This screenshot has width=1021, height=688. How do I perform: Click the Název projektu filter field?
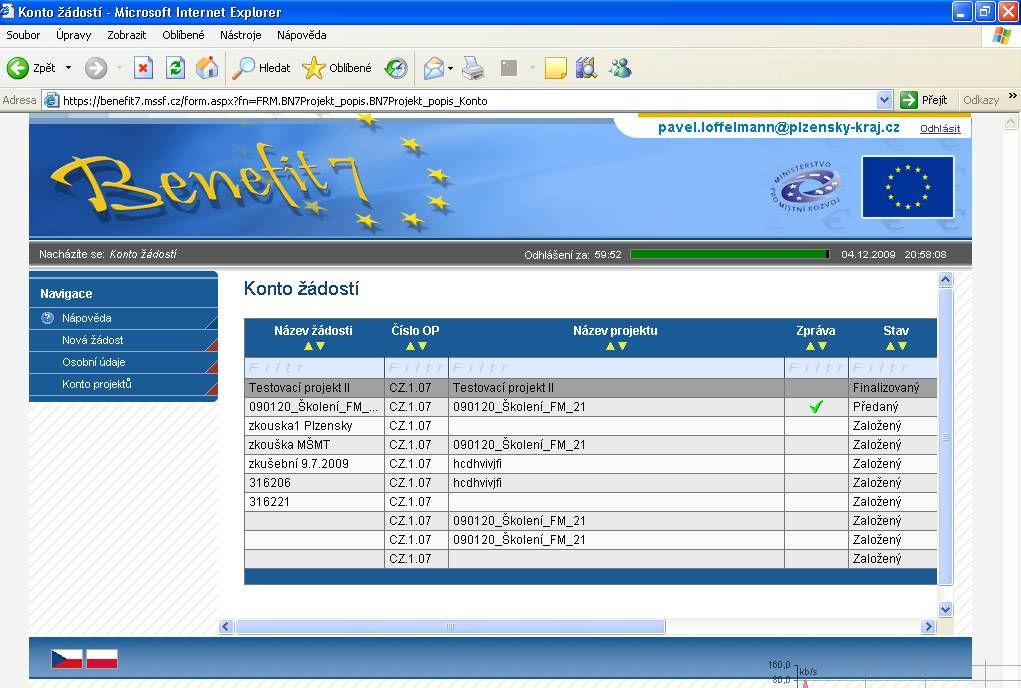click(x=616, y=368)
